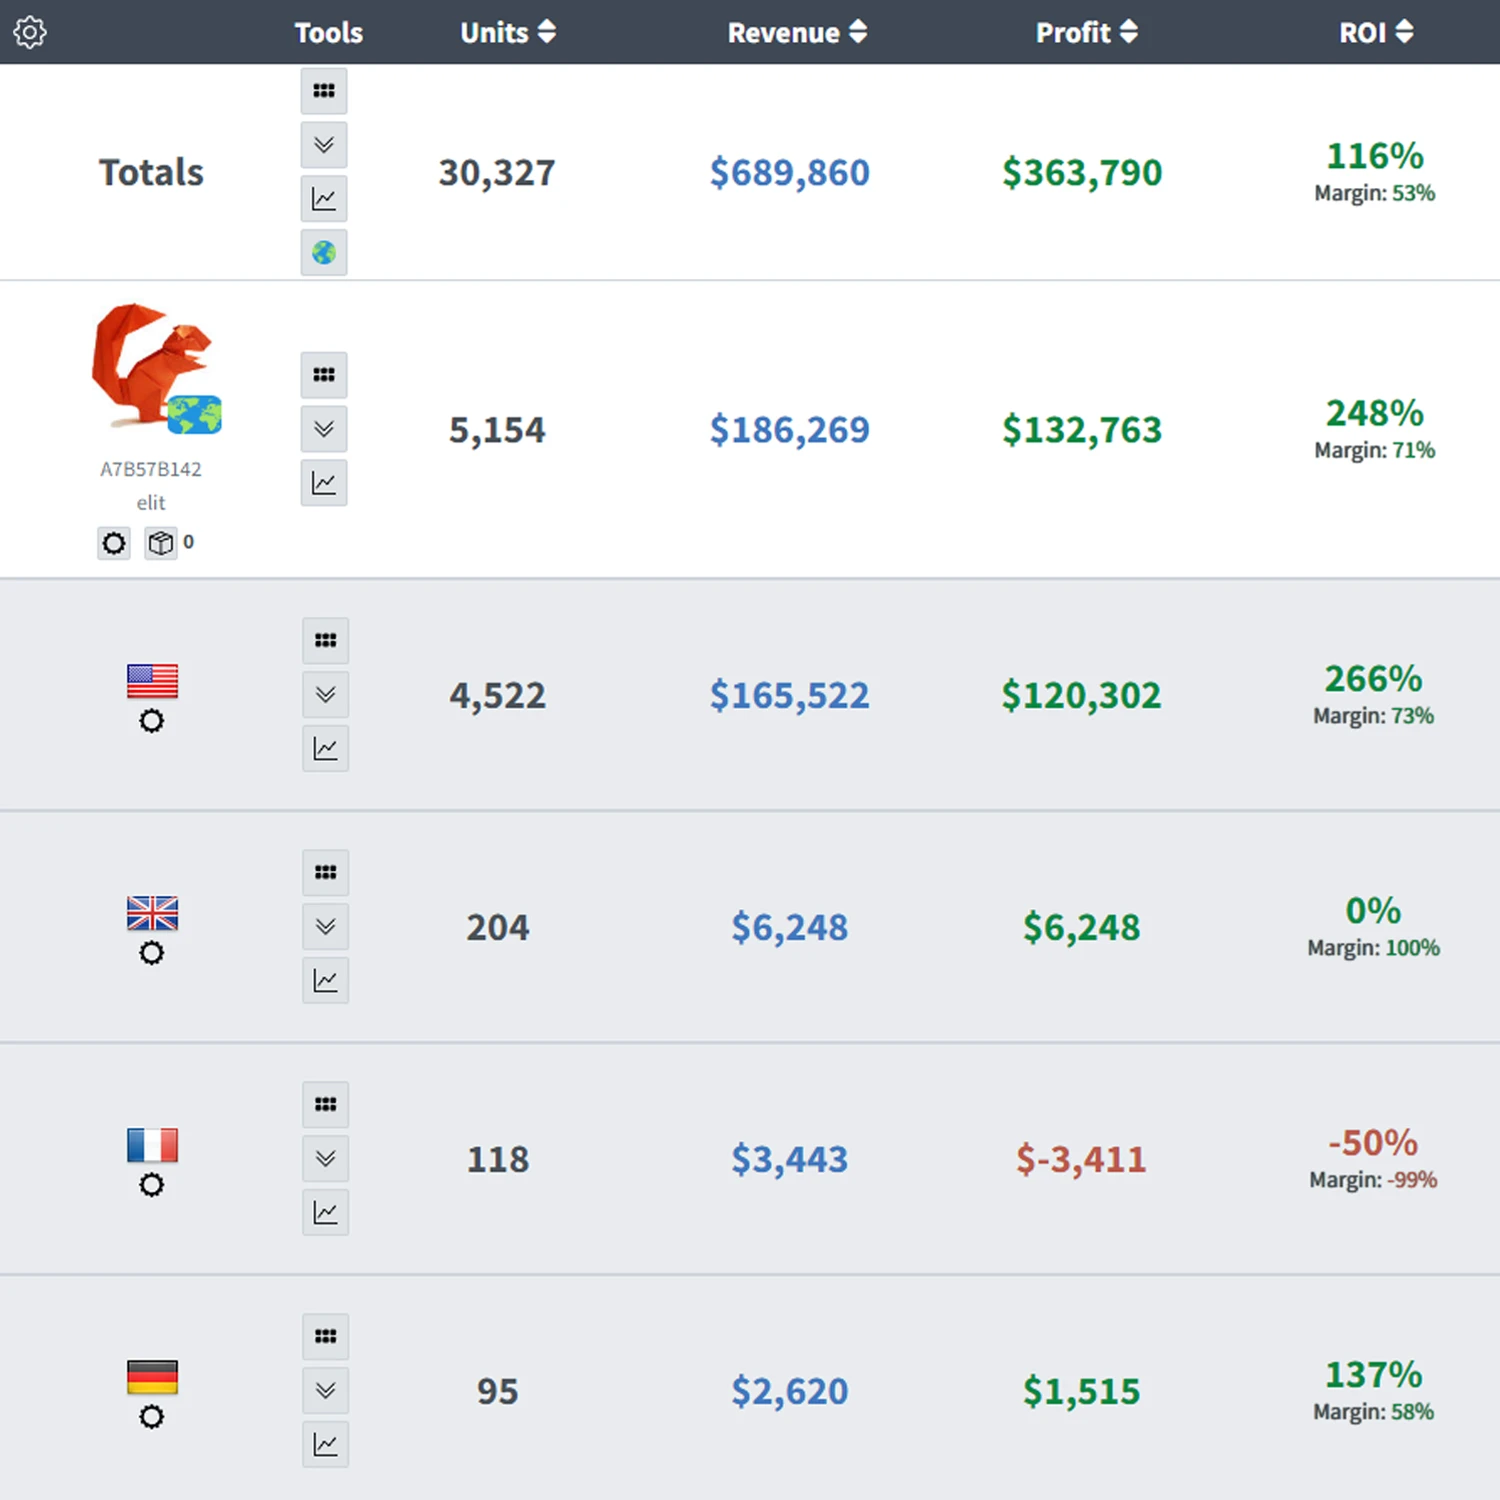1500x1500 pixels.
Task: Click the US flag icon
Action: 152,681
